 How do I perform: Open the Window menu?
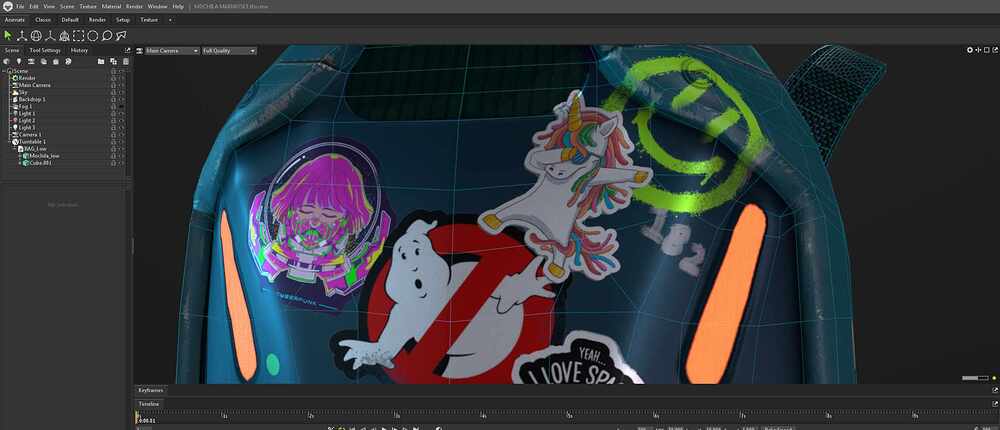(x=157, y=6)
